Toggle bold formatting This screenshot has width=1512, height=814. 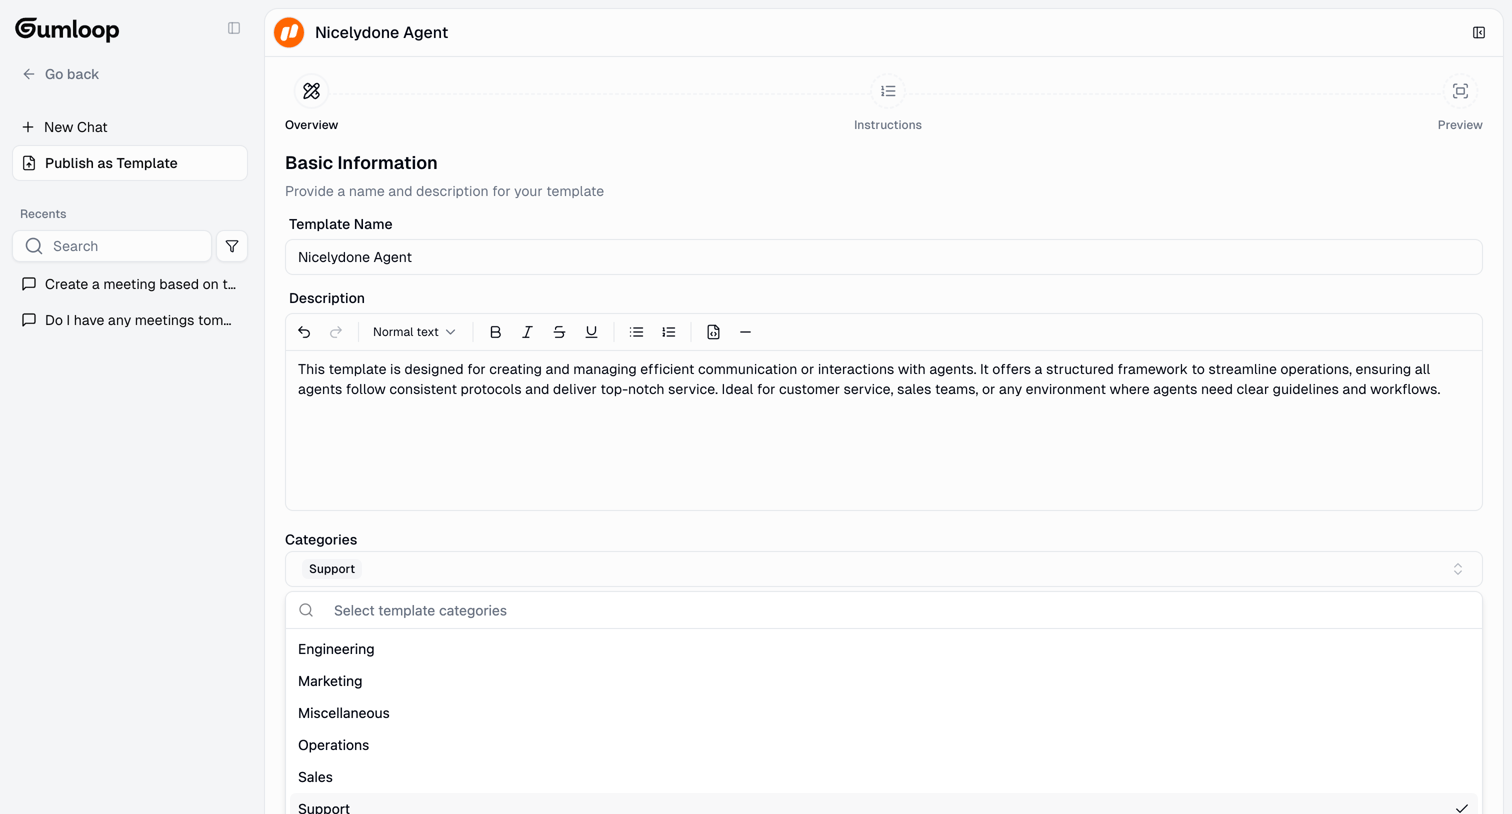(495, 332)
